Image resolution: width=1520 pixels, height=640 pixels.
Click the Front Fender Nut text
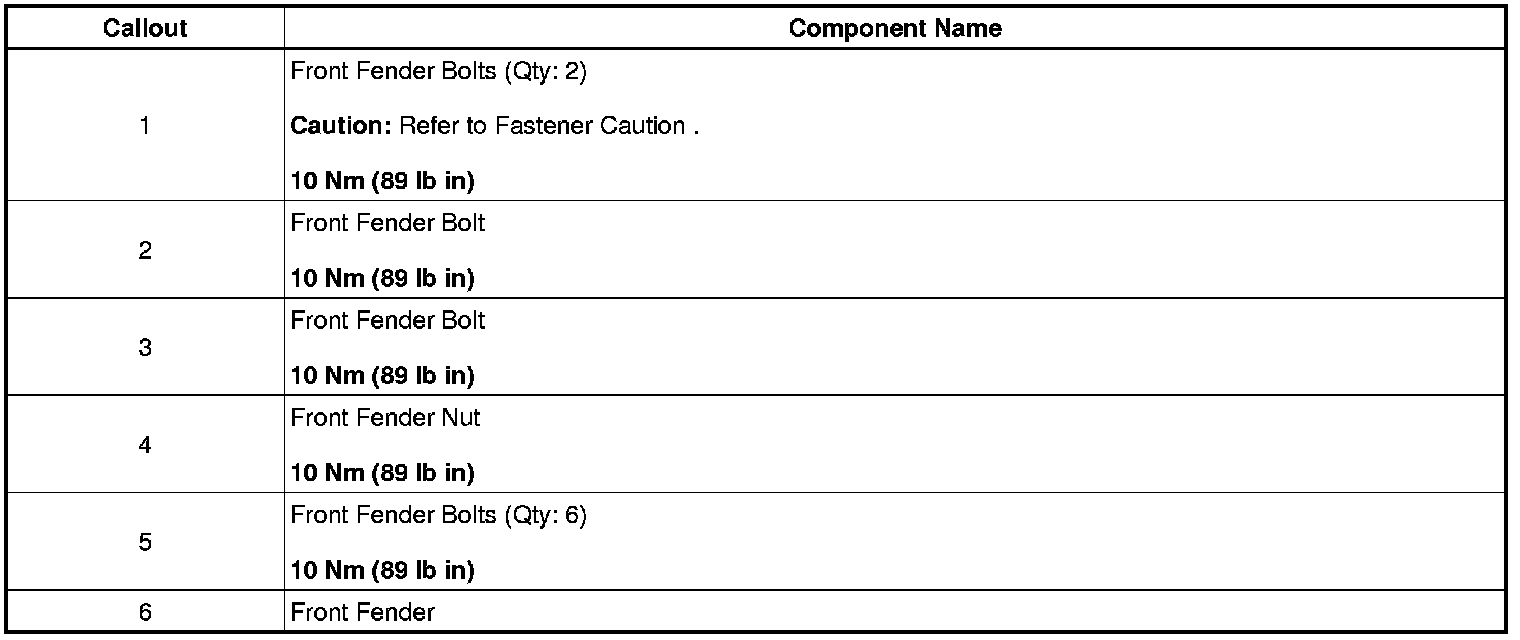tap(385, 417)
